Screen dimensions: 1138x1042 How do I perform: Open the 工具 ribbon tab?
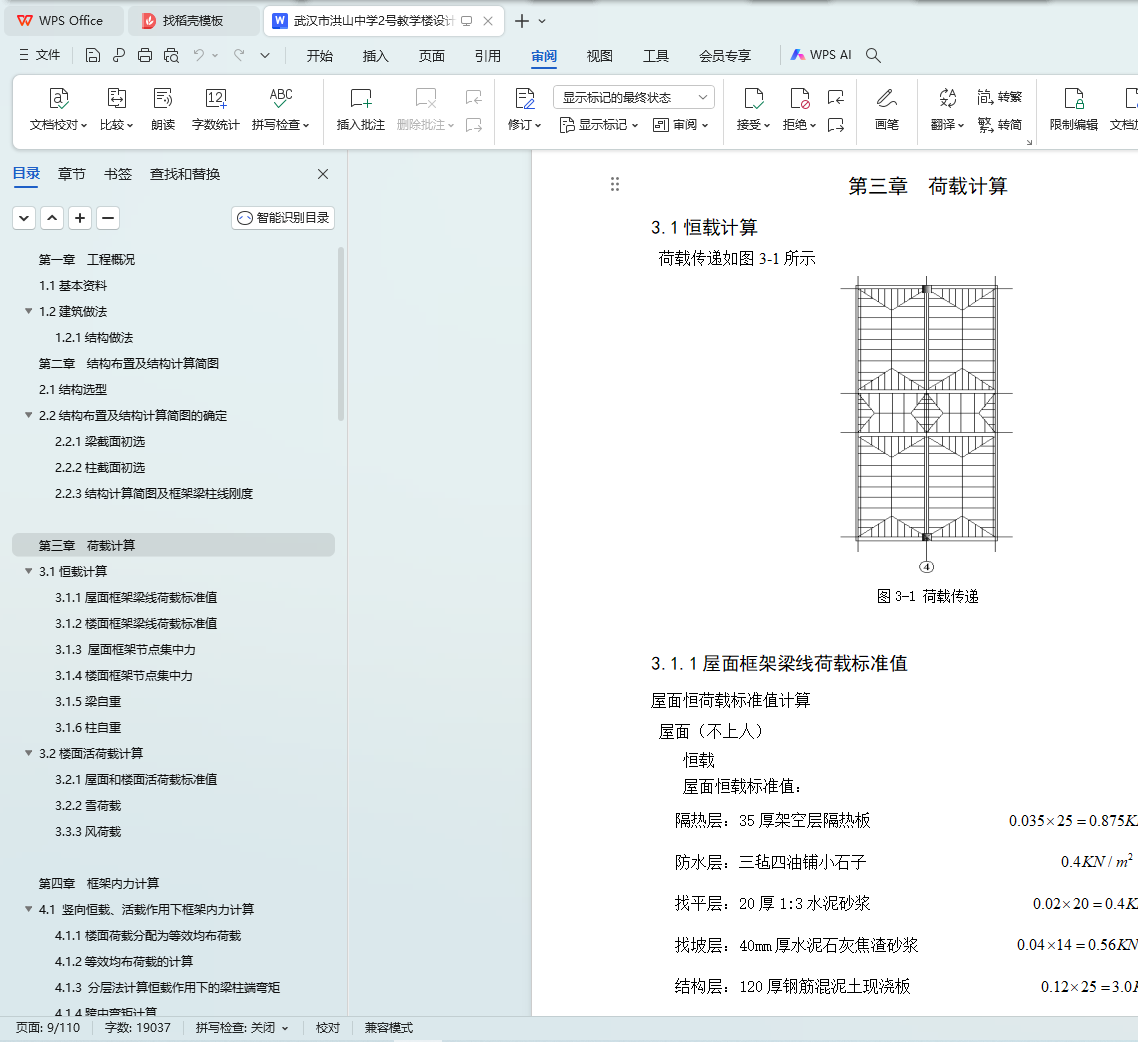656,56
